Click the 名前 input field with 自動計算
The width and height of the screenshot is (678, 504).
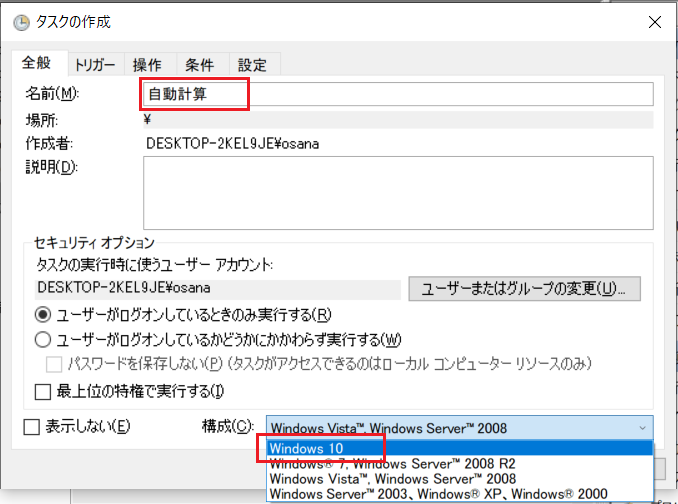coord(398,94)
